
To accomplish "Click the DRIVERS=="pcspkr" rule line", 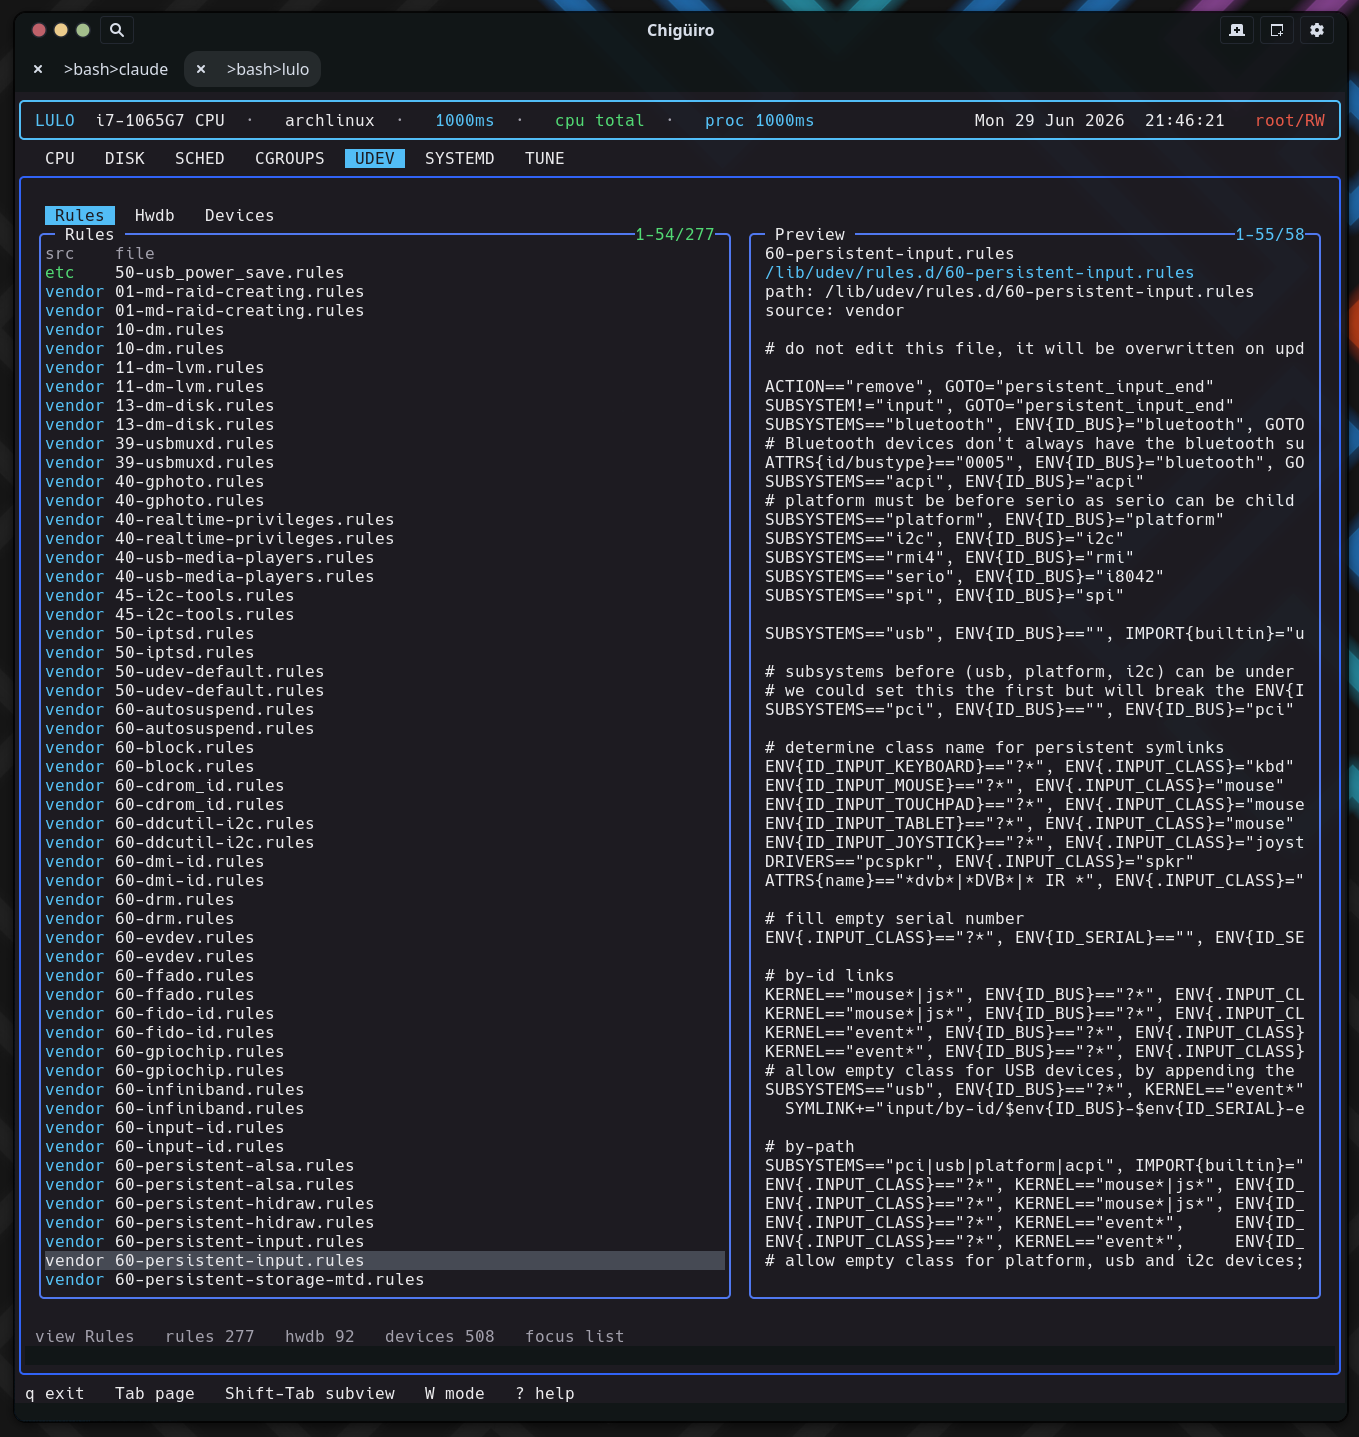I will point(980,861).
